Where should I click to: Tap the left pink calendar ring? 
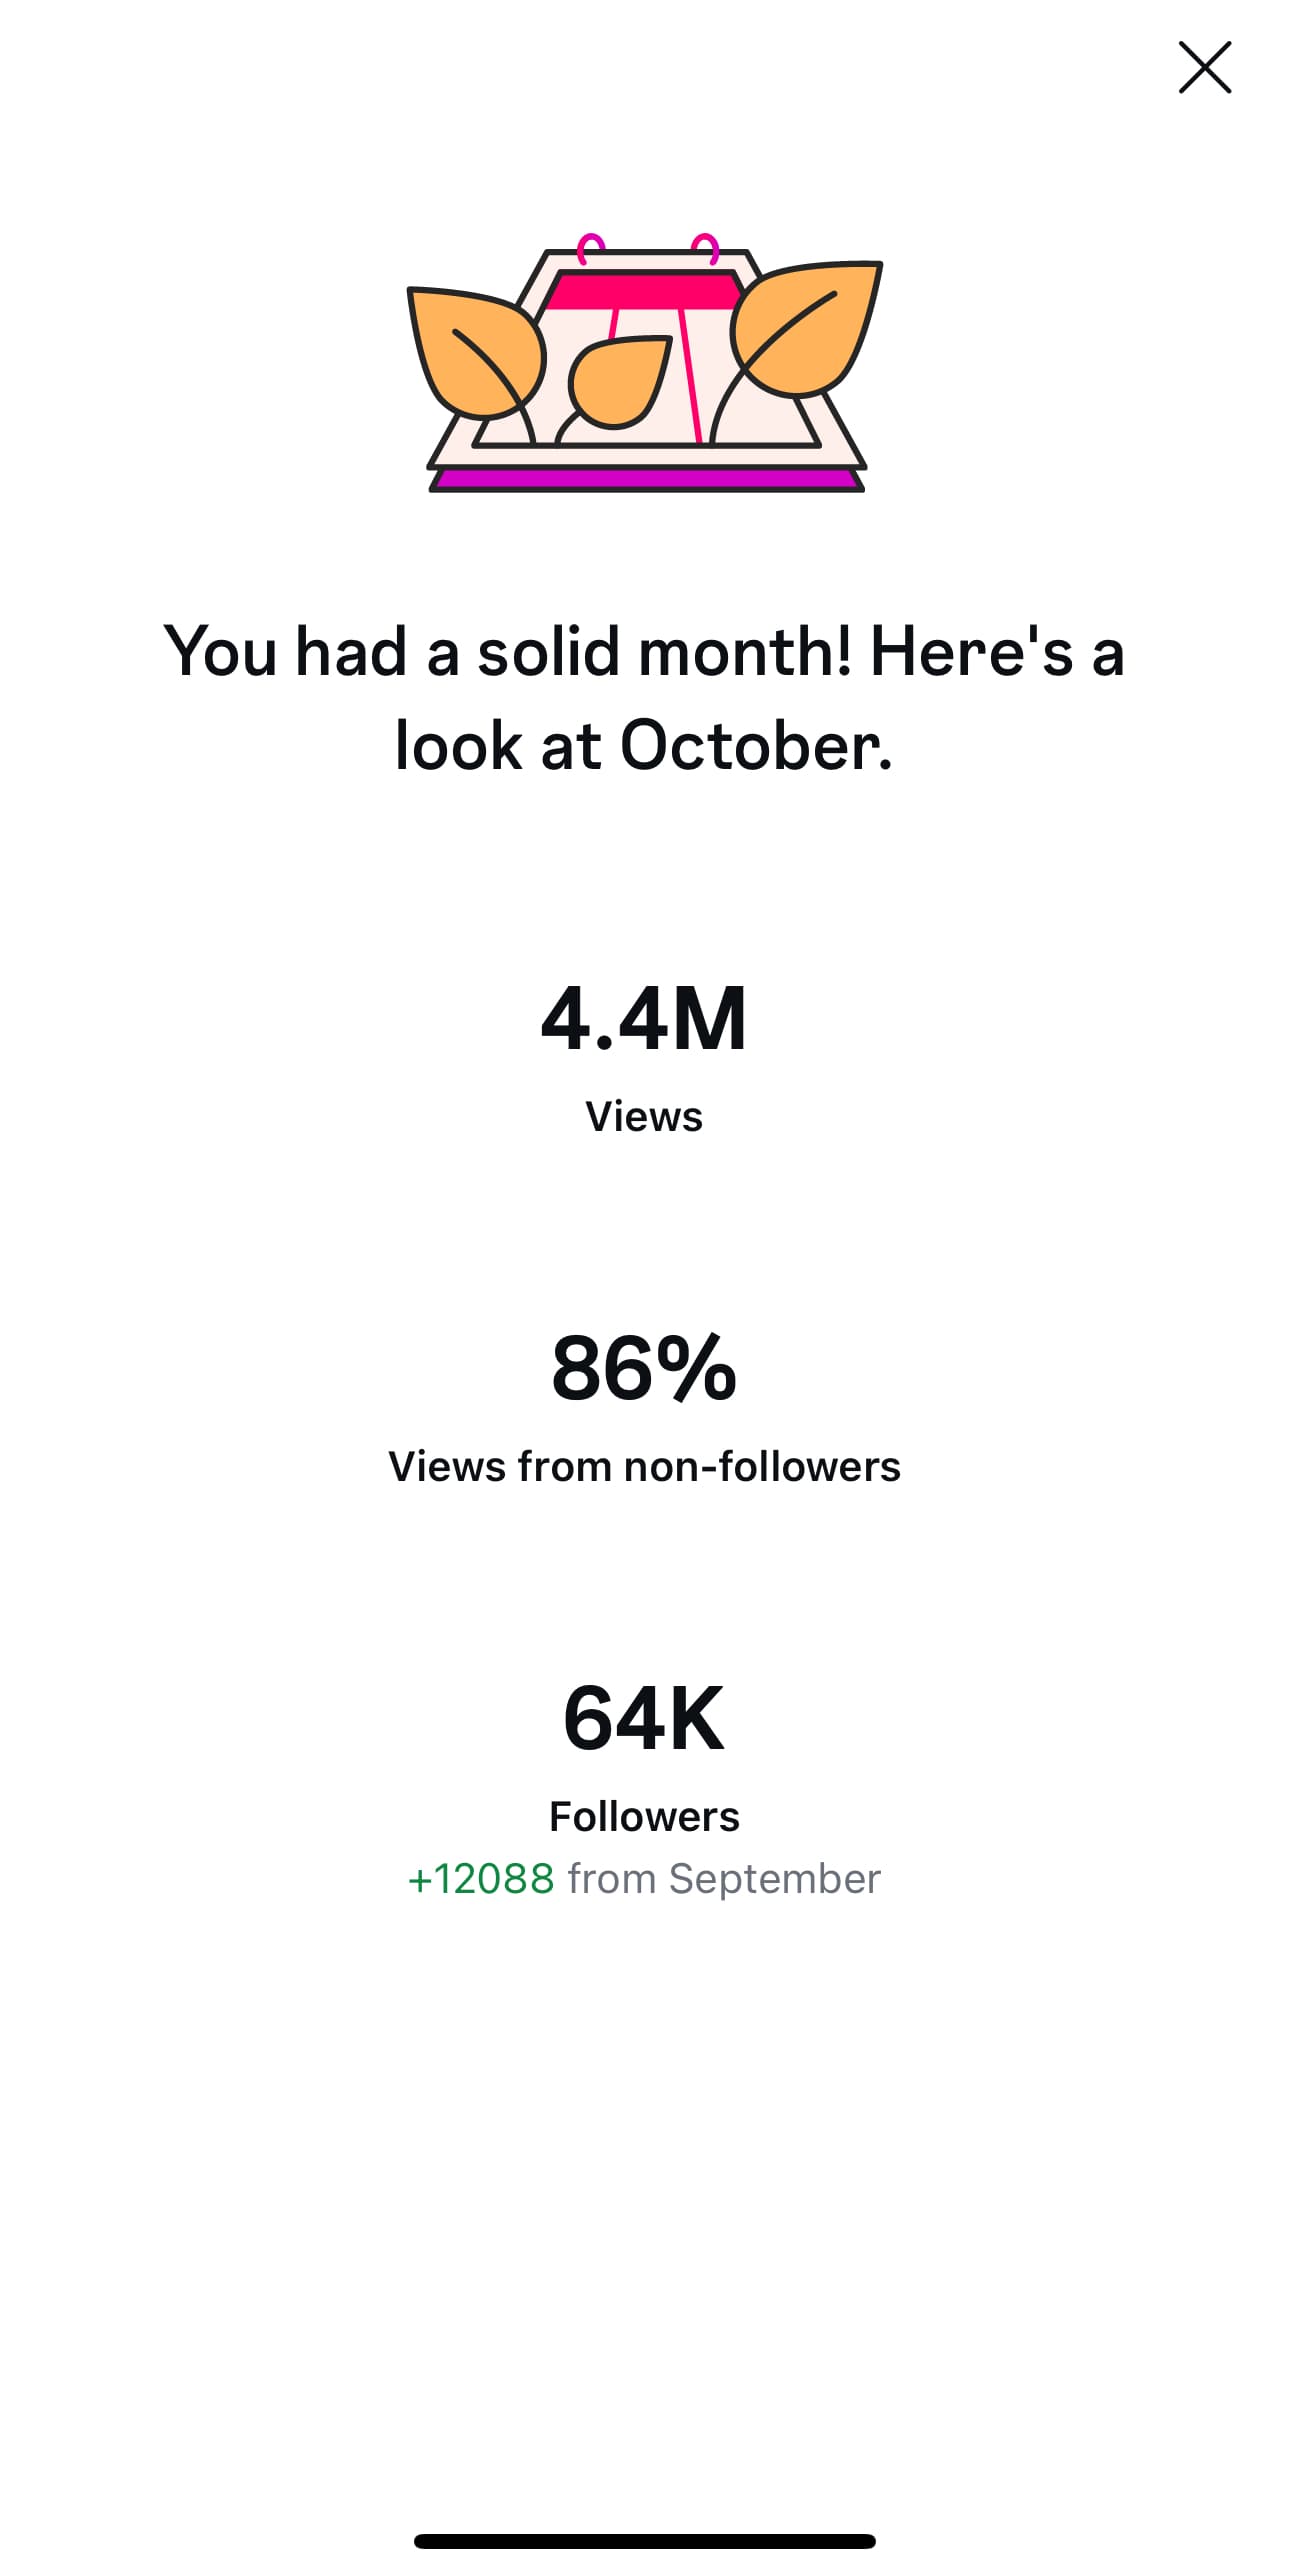point(591,247)
